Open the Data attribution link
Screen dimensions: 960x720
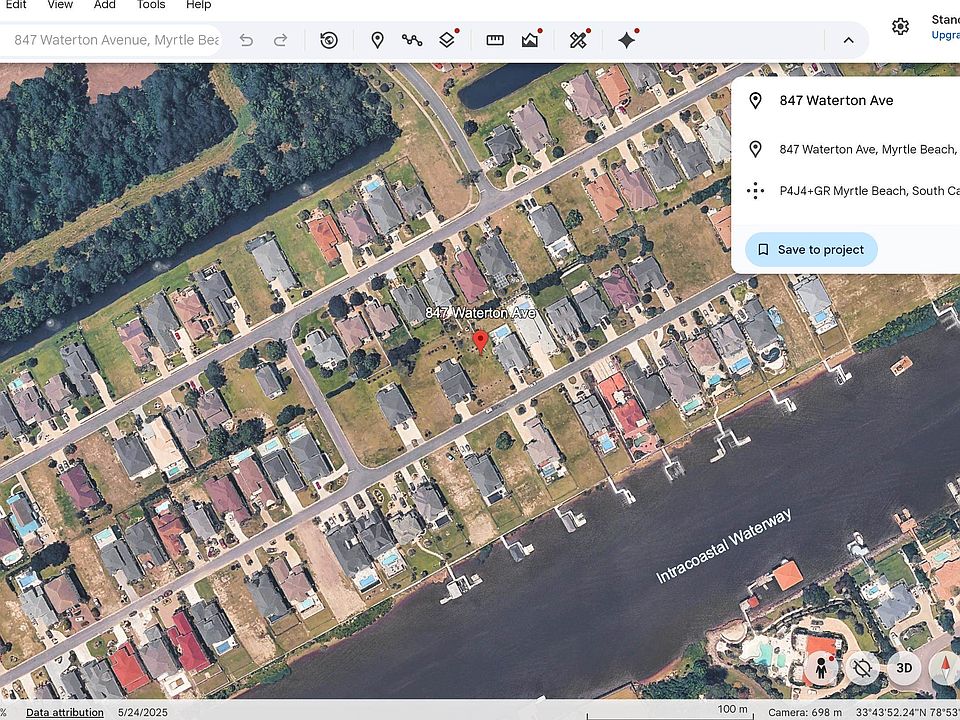pyautogui.click(x=65, y=713)
